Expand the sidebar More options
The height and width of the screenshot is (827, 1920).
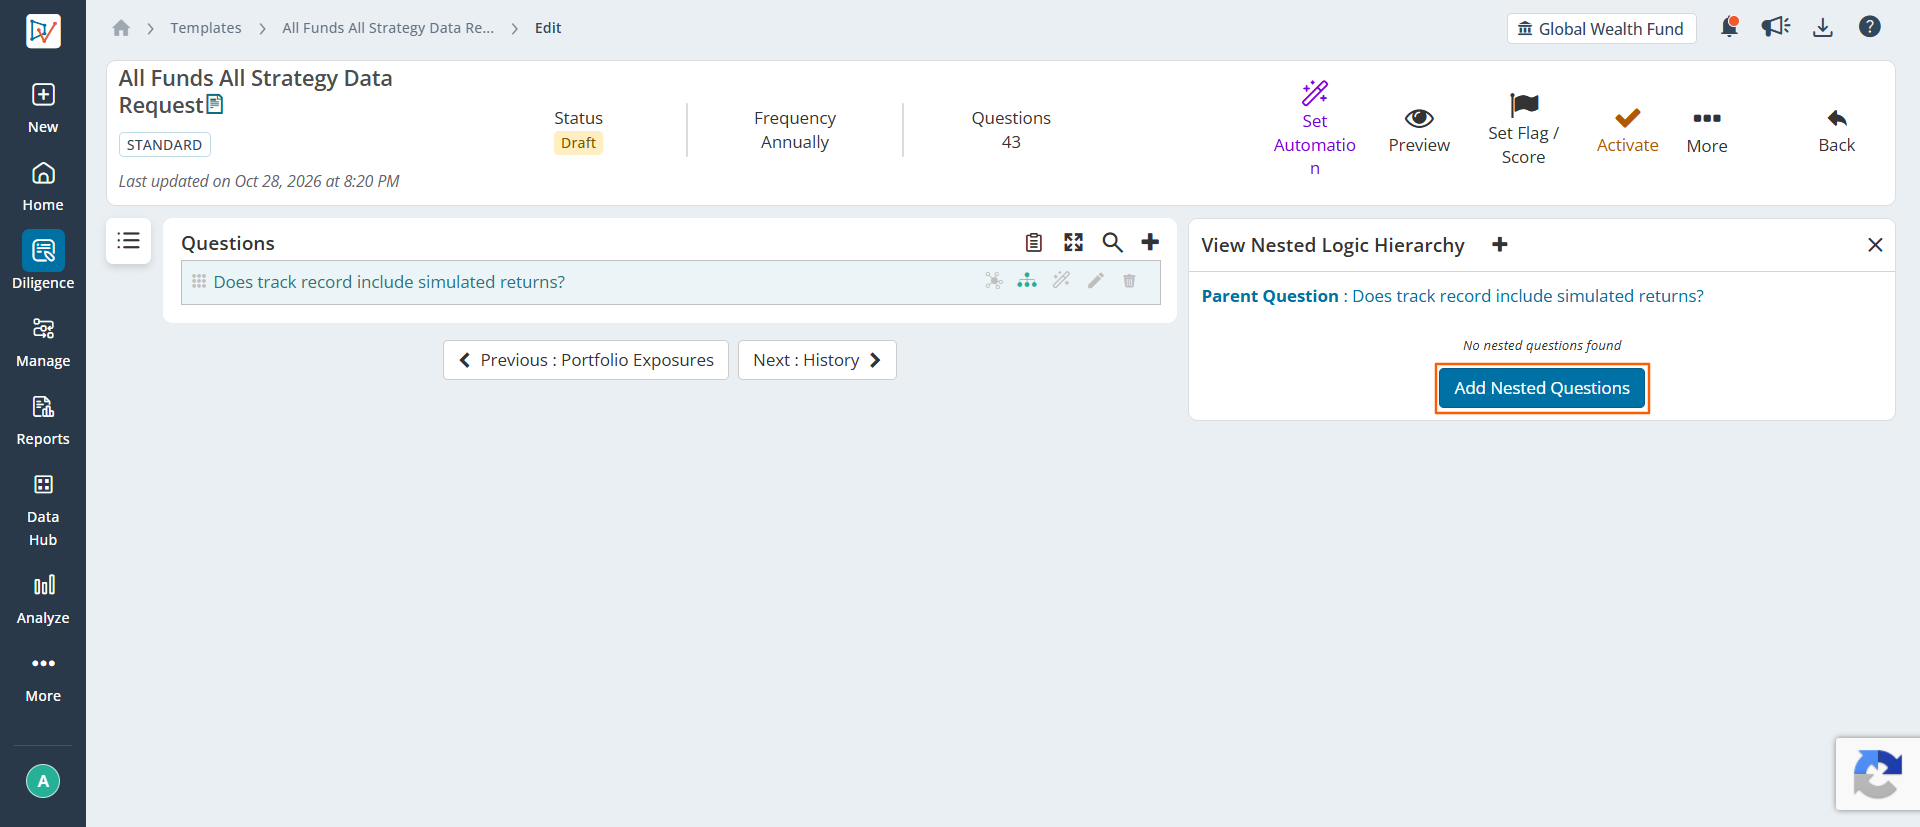[x=43, y=679]
